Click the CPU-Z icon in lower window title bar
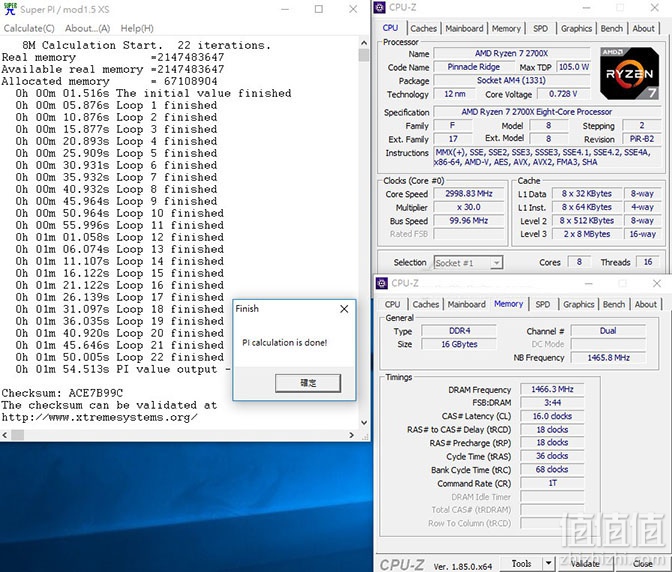 [x=381, y=283]
